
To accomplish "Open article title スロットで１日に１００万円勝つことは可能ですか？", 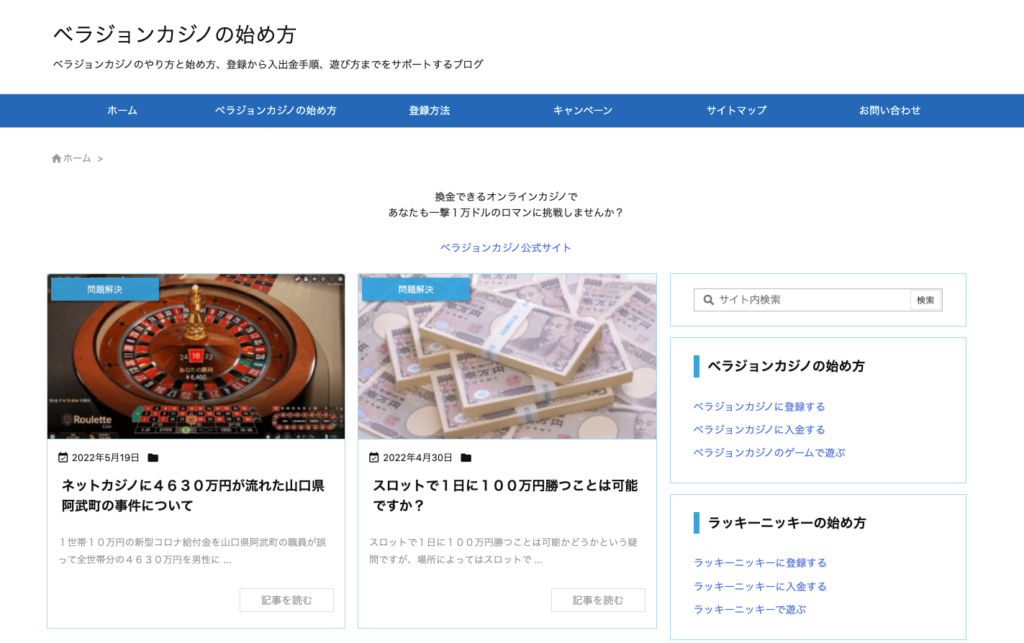I will point(505,495).
